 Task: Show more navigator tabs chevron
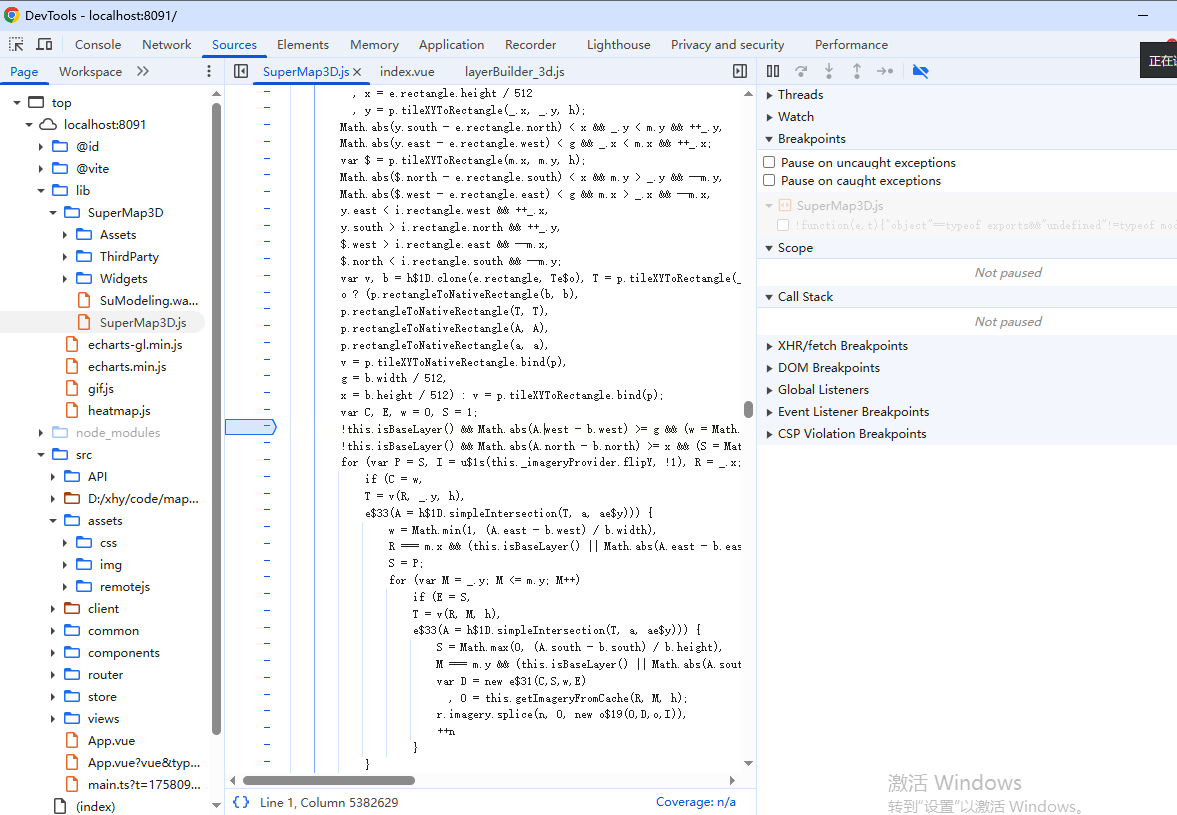point(143,71)
